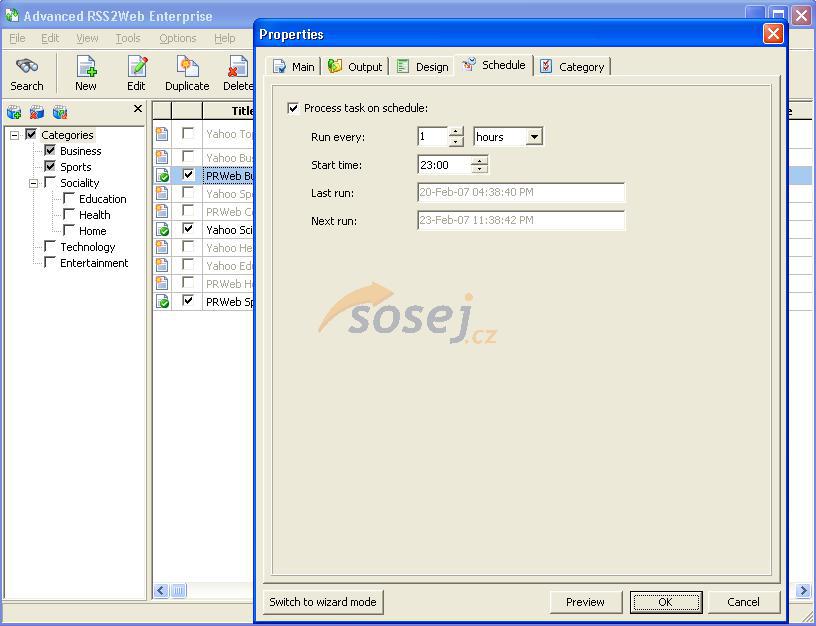
Task: Click the third category panel icon
Action: click(x=60, y=111)
